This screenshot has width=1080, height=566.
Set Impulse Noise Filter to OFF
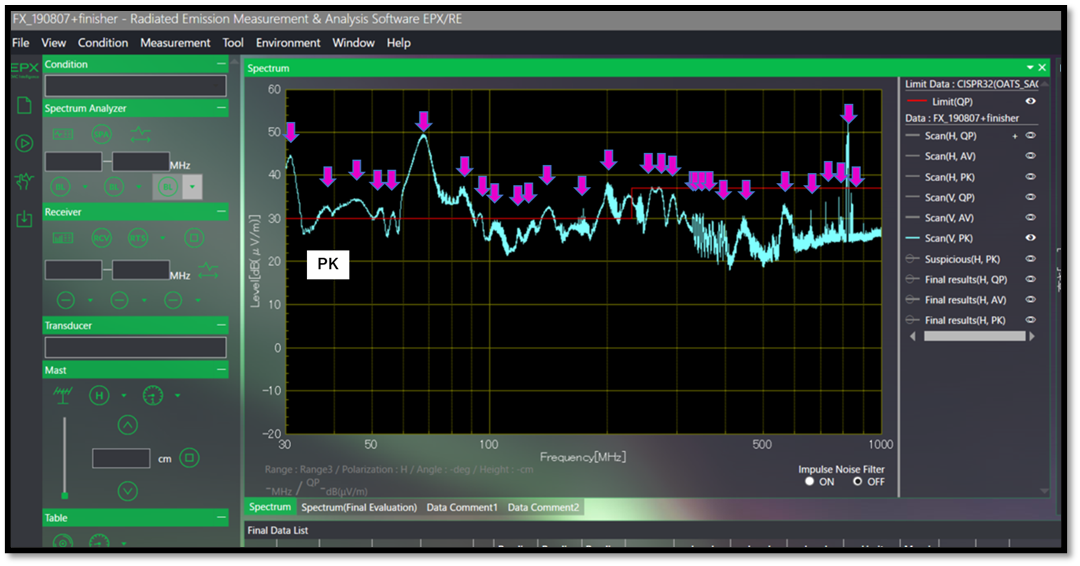[x=858, y=481]
